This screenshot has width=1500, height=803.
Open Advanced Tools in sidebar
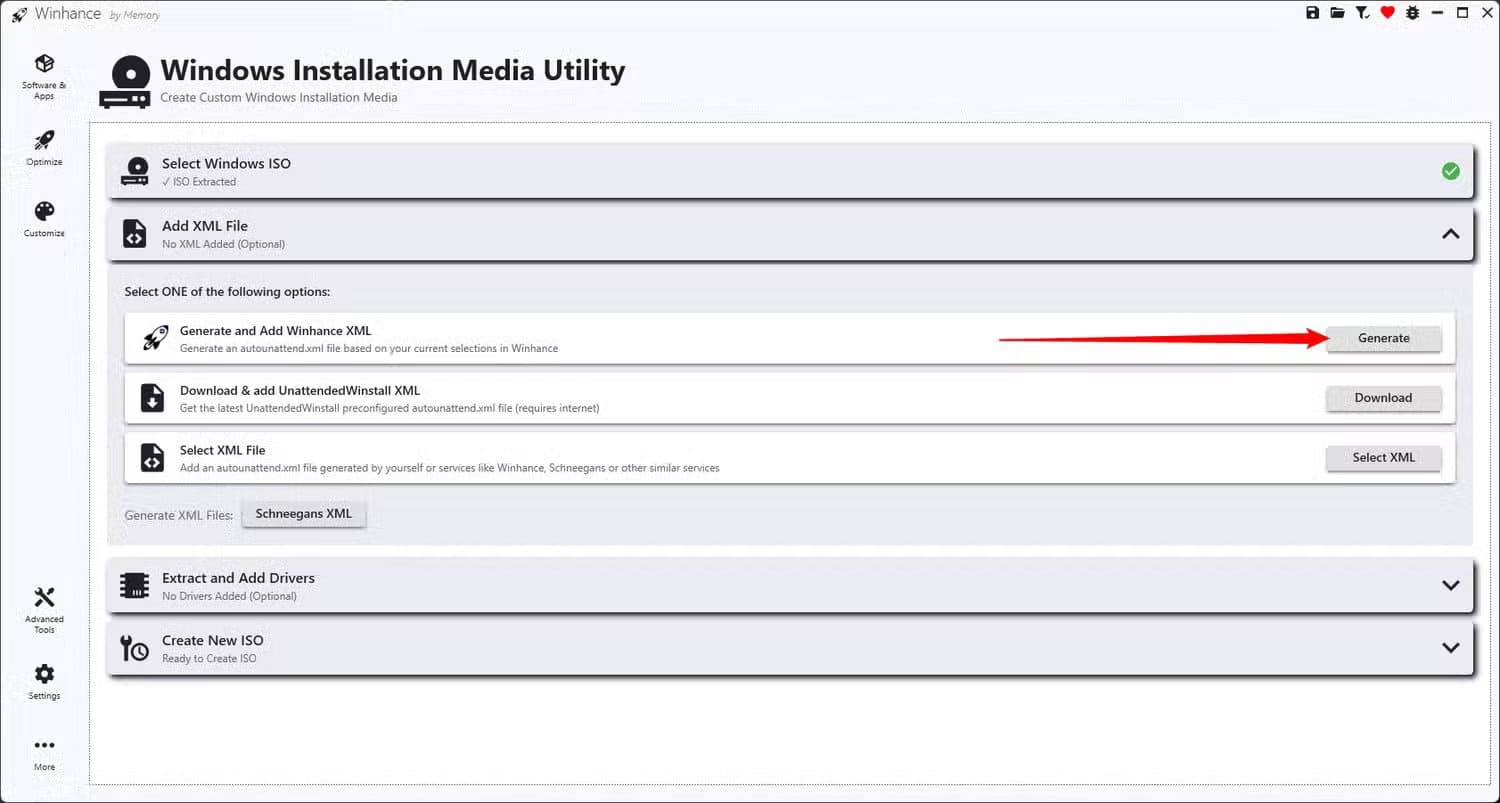(x=44, y=610)
